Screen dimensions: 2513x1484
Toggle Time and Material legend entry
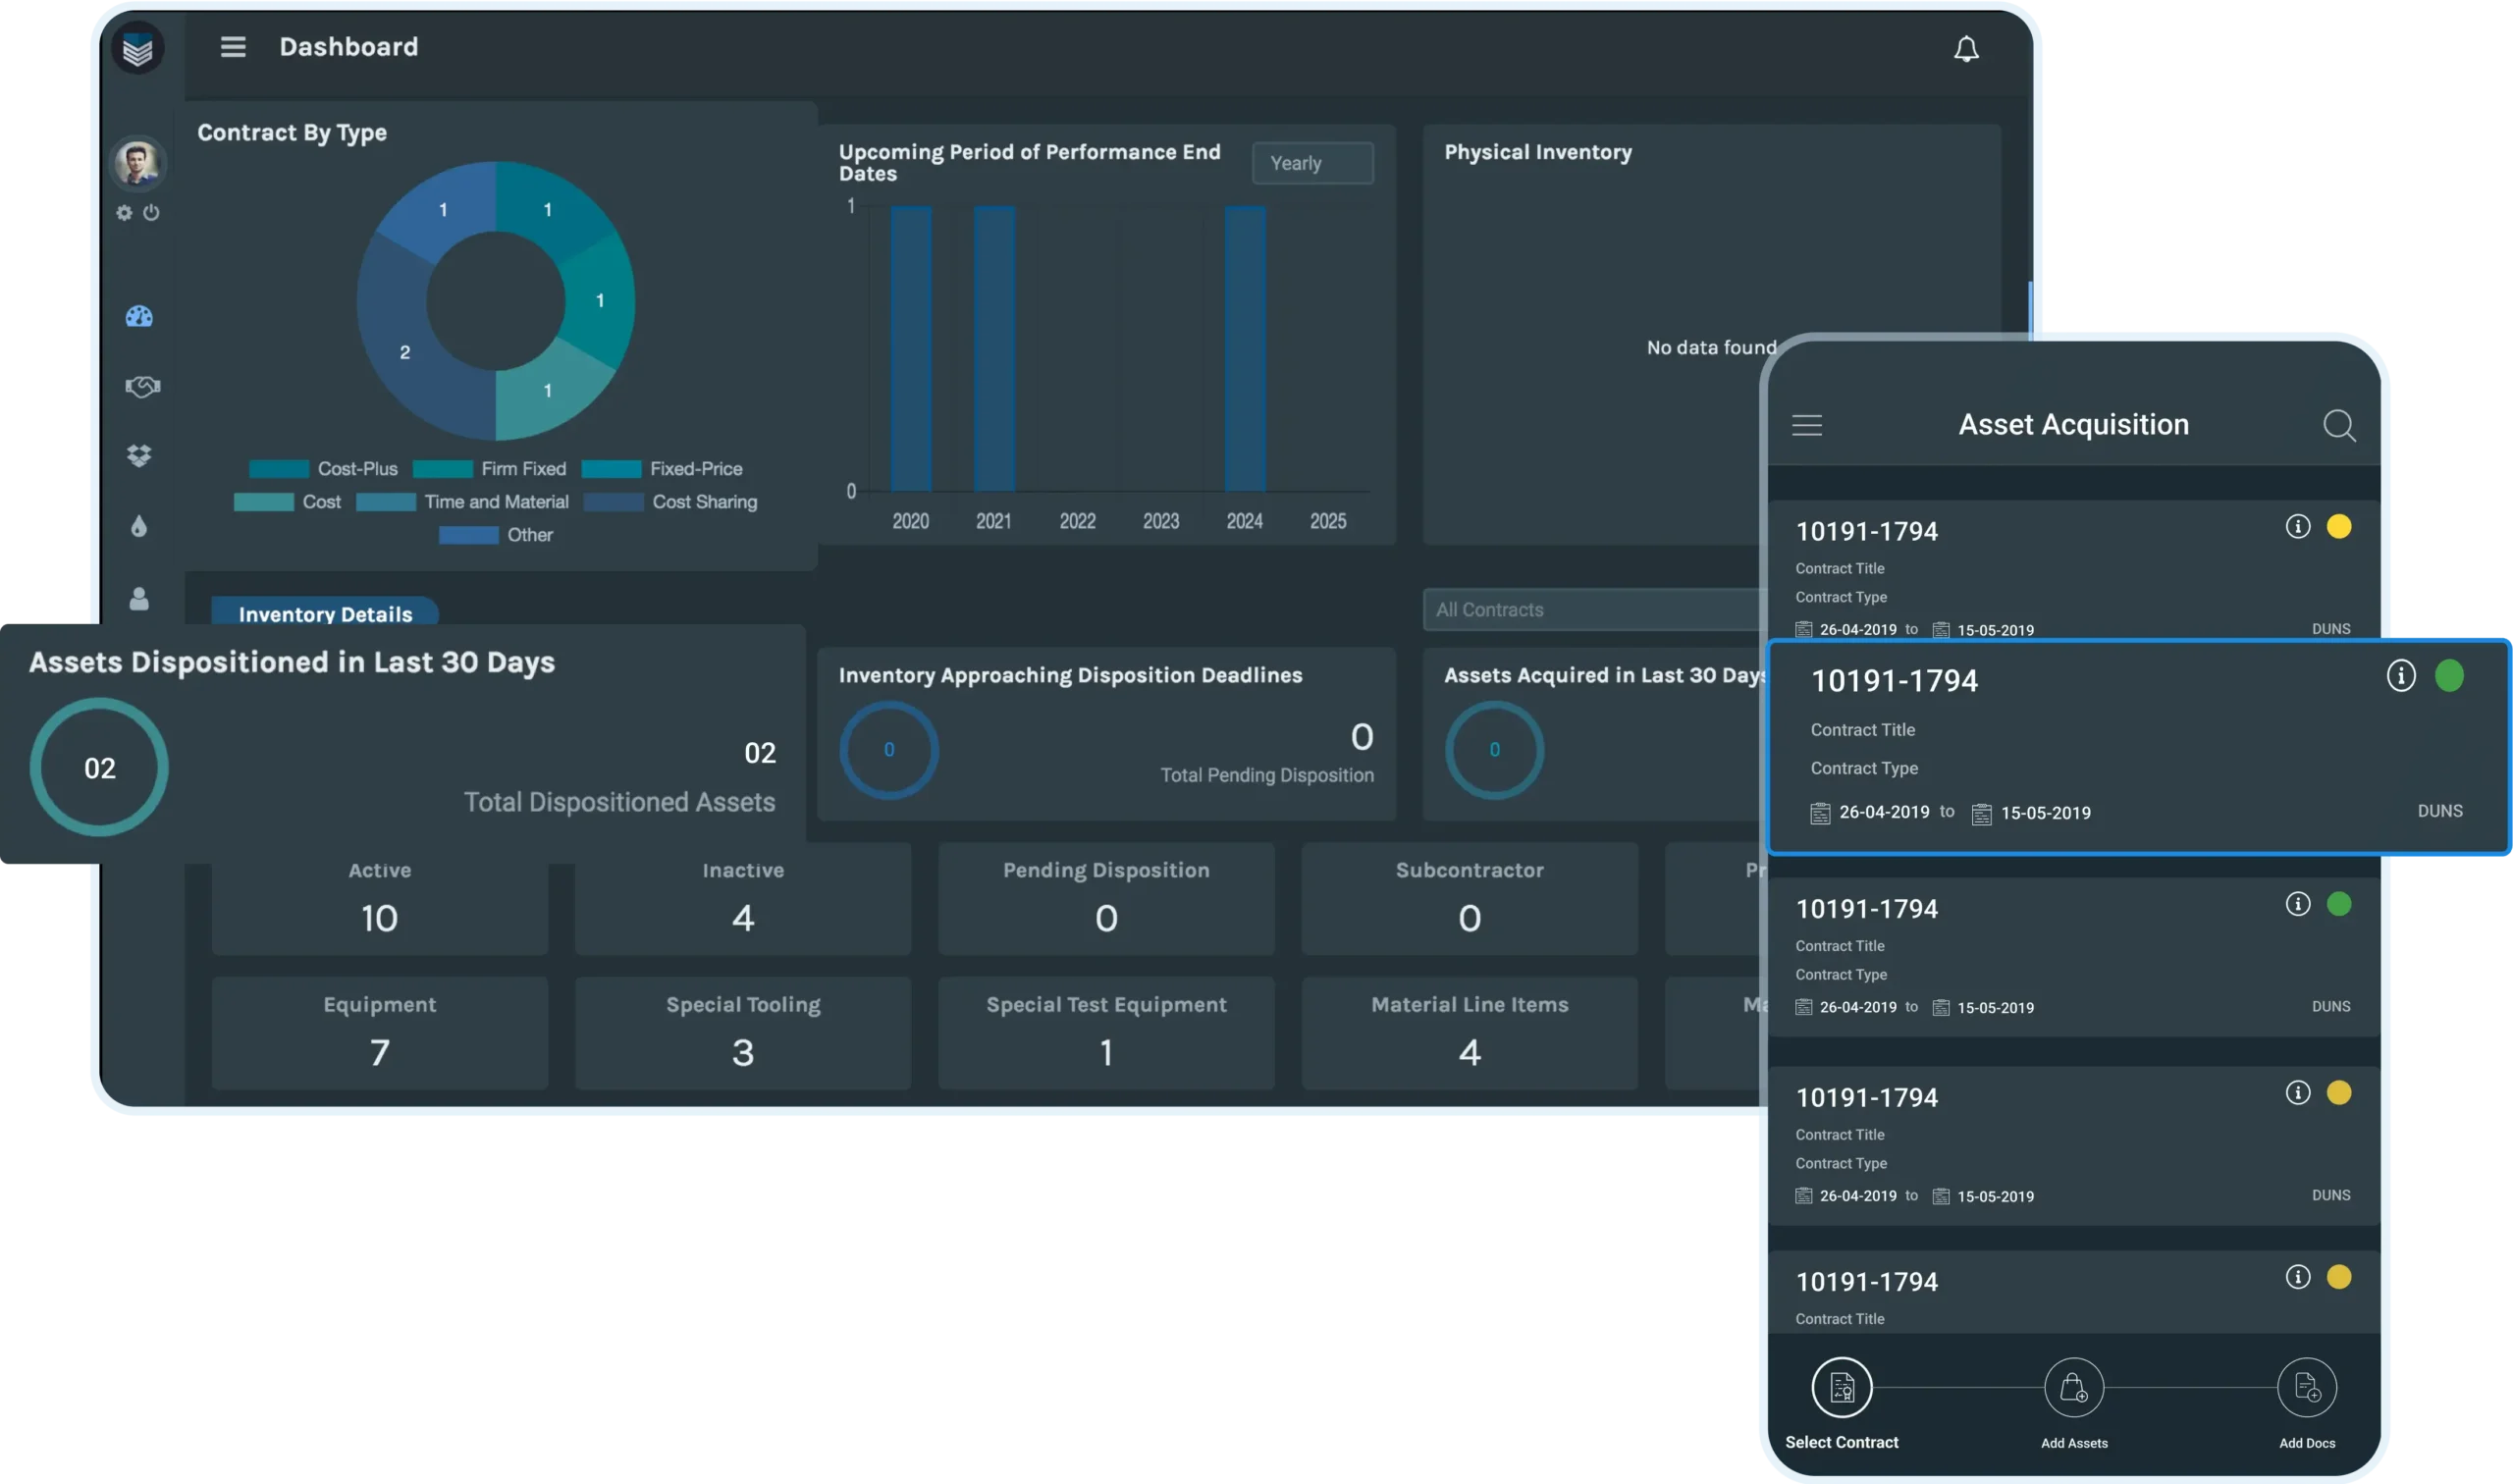pyautogui.click(x=462, y=502)
